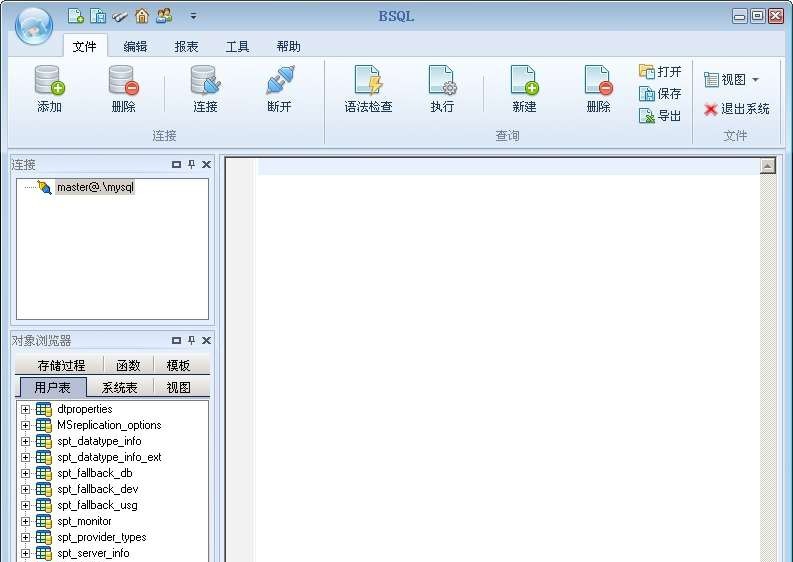
Task: Maximize the 连接 panel with its window icon
Action: 176,164
